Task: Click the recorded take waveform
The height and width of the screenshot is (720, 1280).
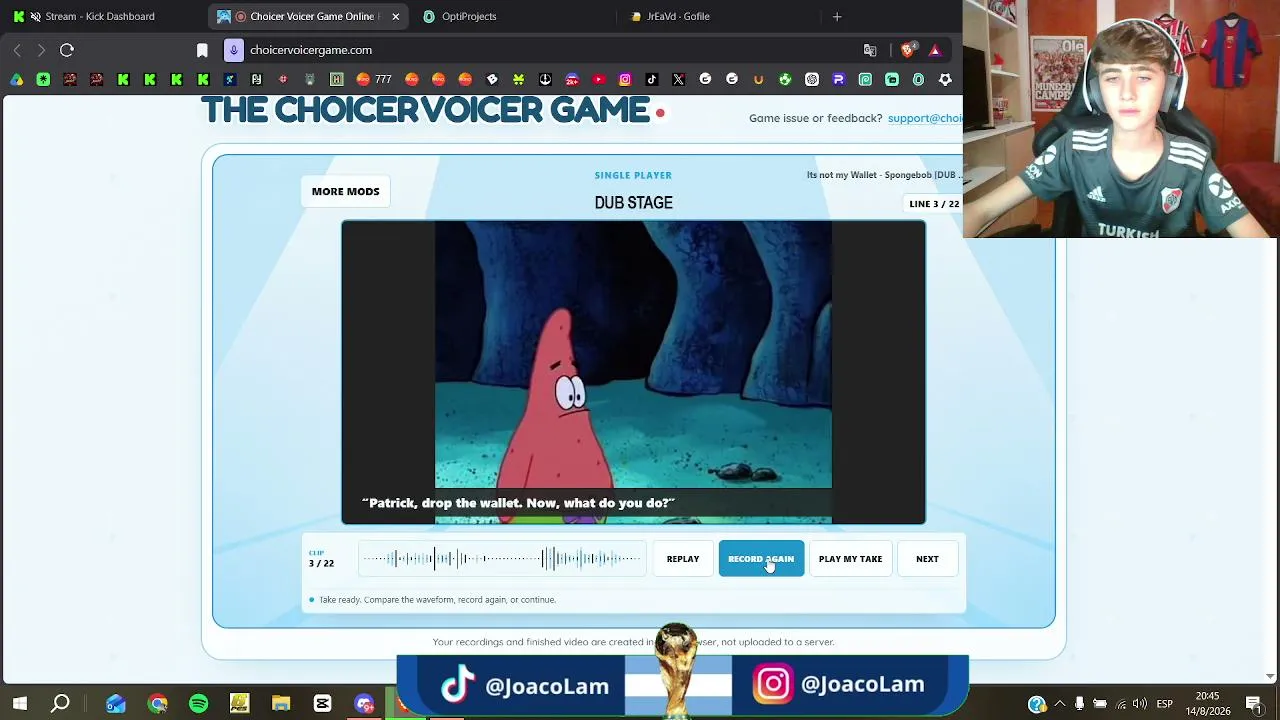Action: [501, 559]
